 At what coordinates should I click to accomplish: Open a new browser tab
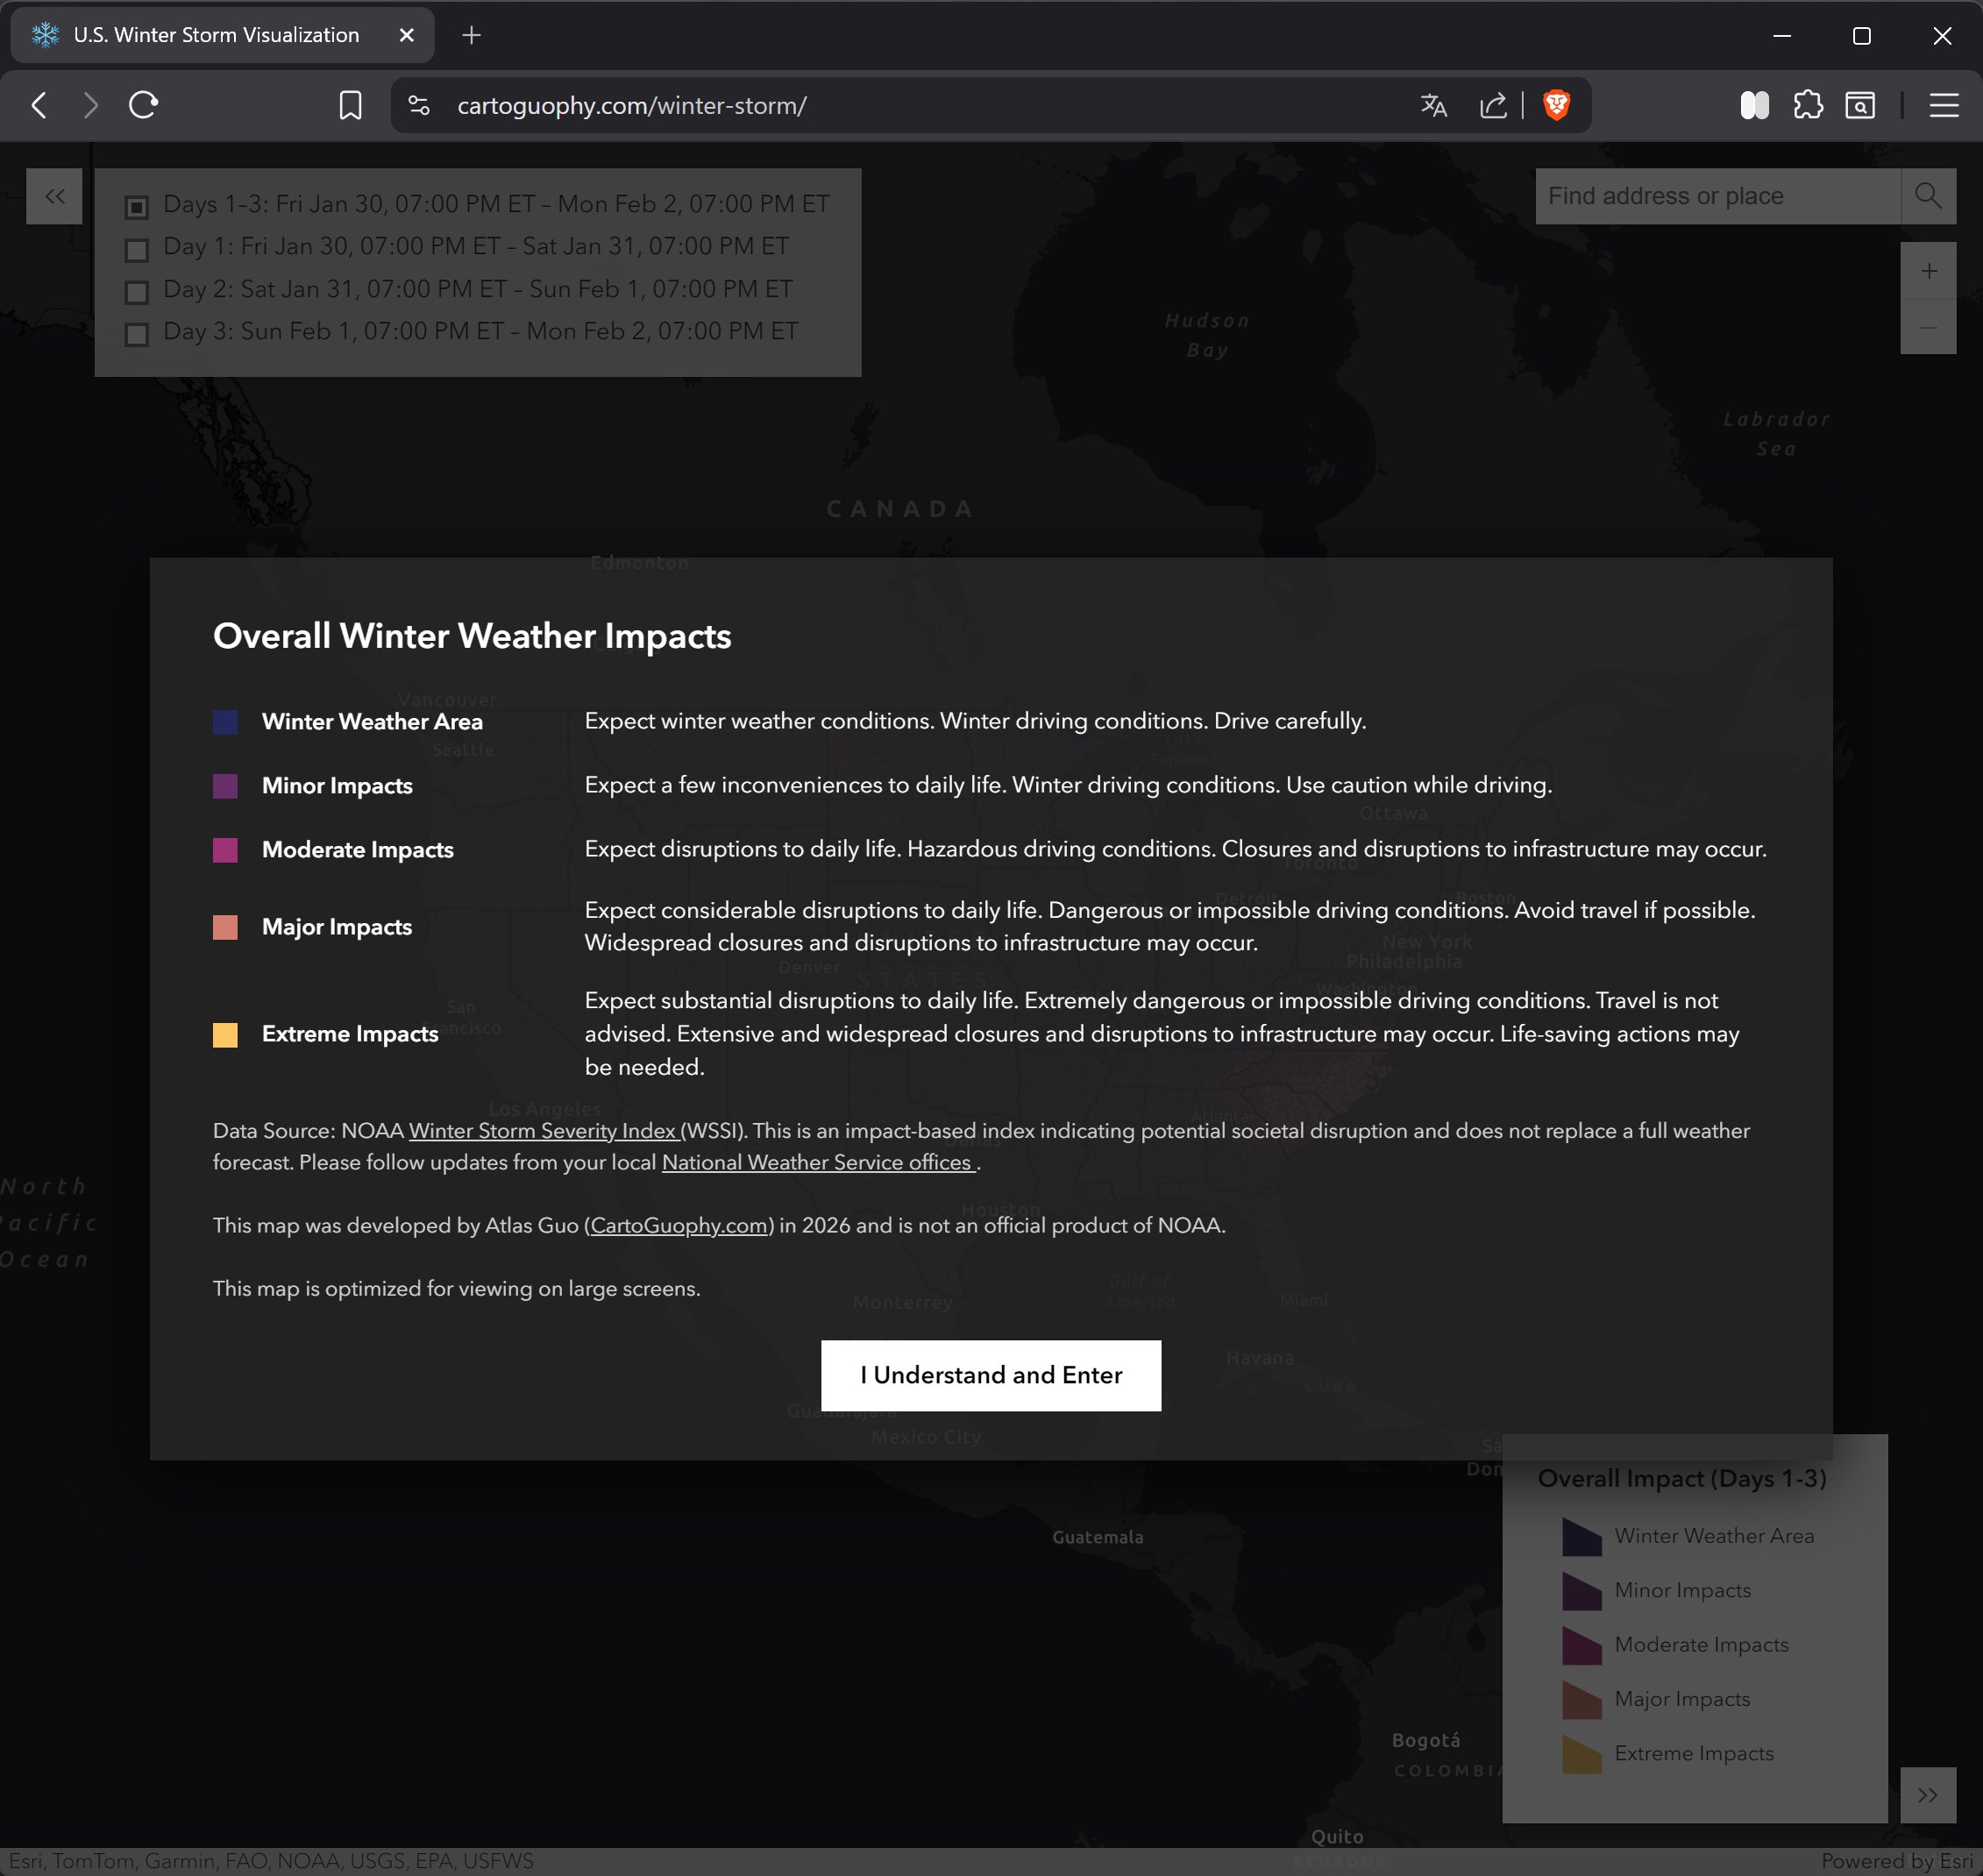471,35
